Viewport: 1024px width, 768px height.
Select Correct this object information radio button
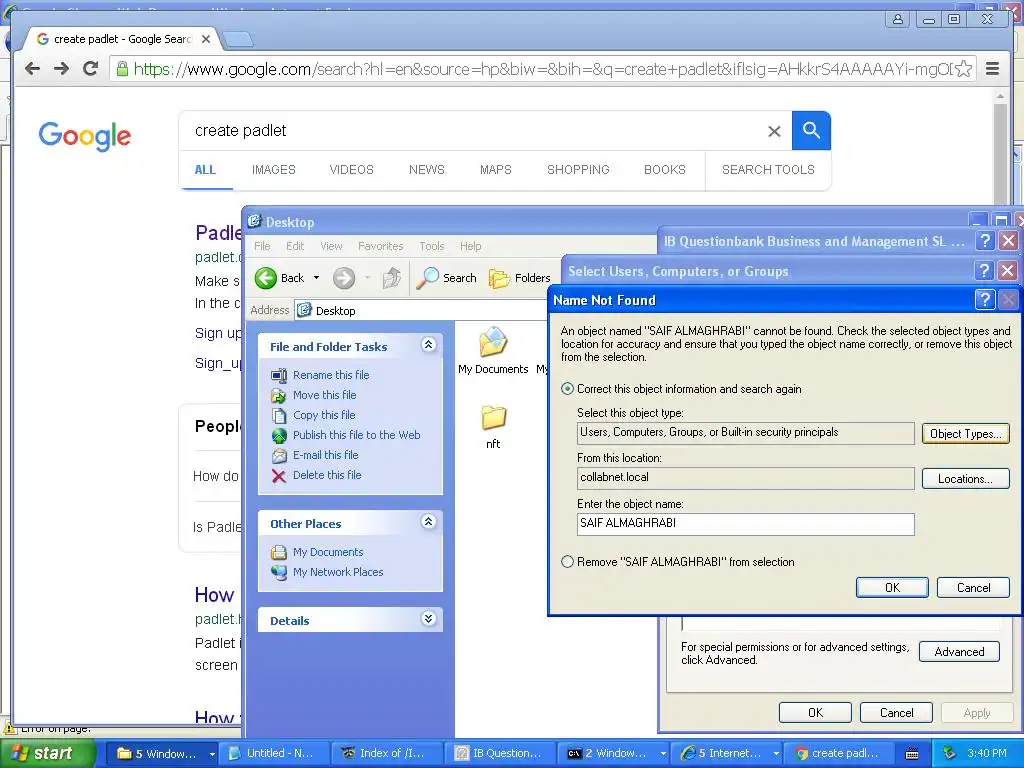click(568, 389)
